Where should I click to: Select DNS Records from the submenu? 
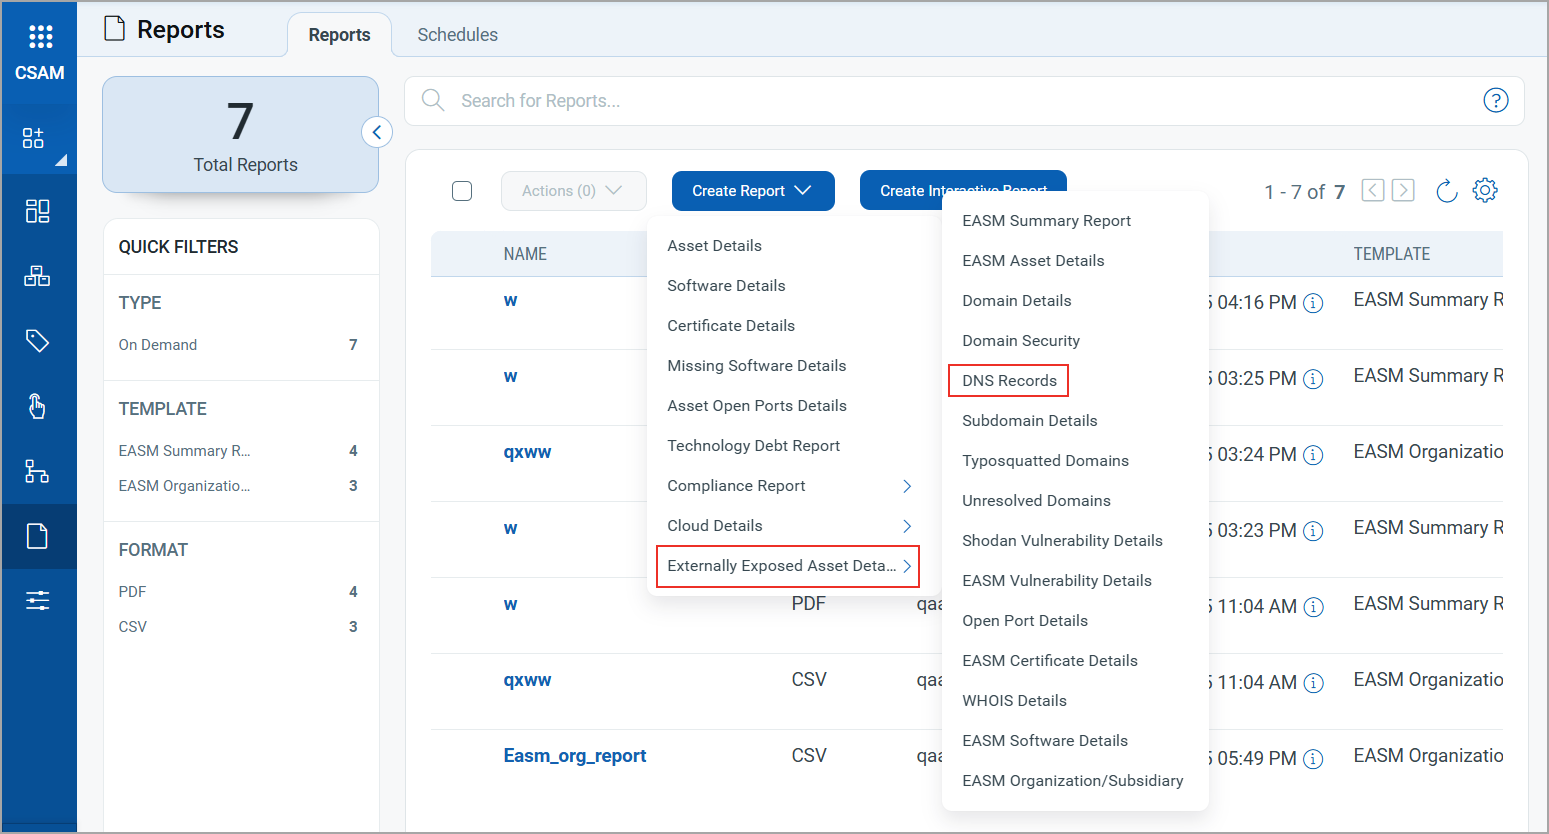pos(1009,381)
